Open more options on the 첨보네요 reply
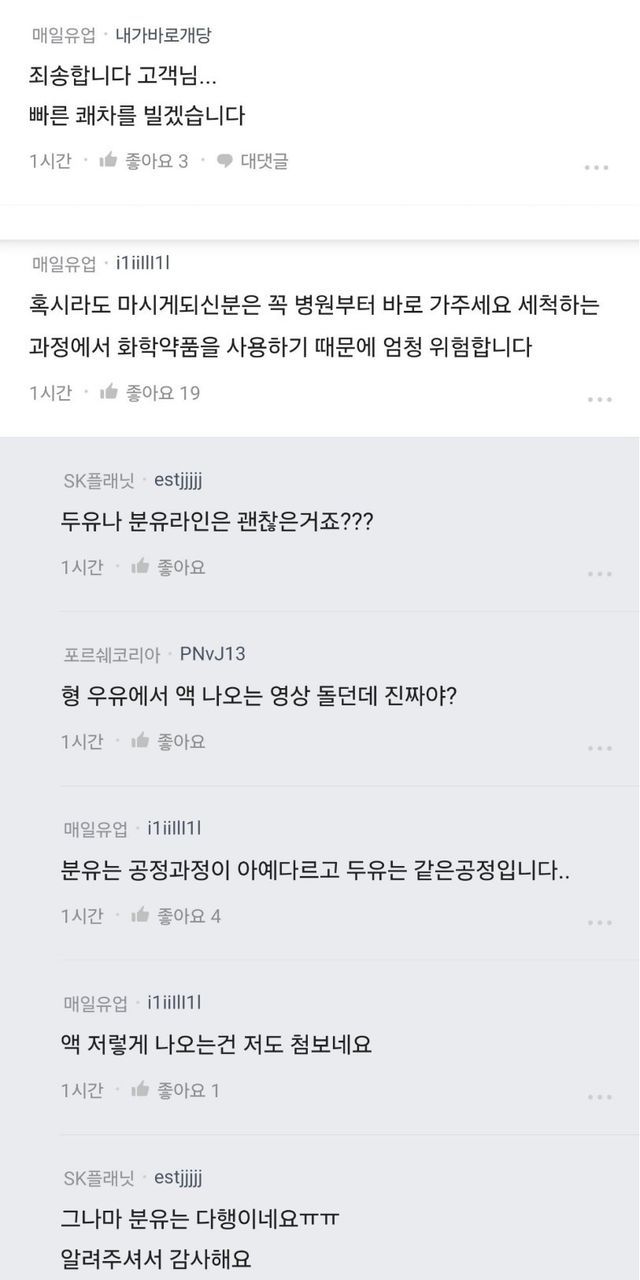Screen dimensions: 640x1280 599,1096
